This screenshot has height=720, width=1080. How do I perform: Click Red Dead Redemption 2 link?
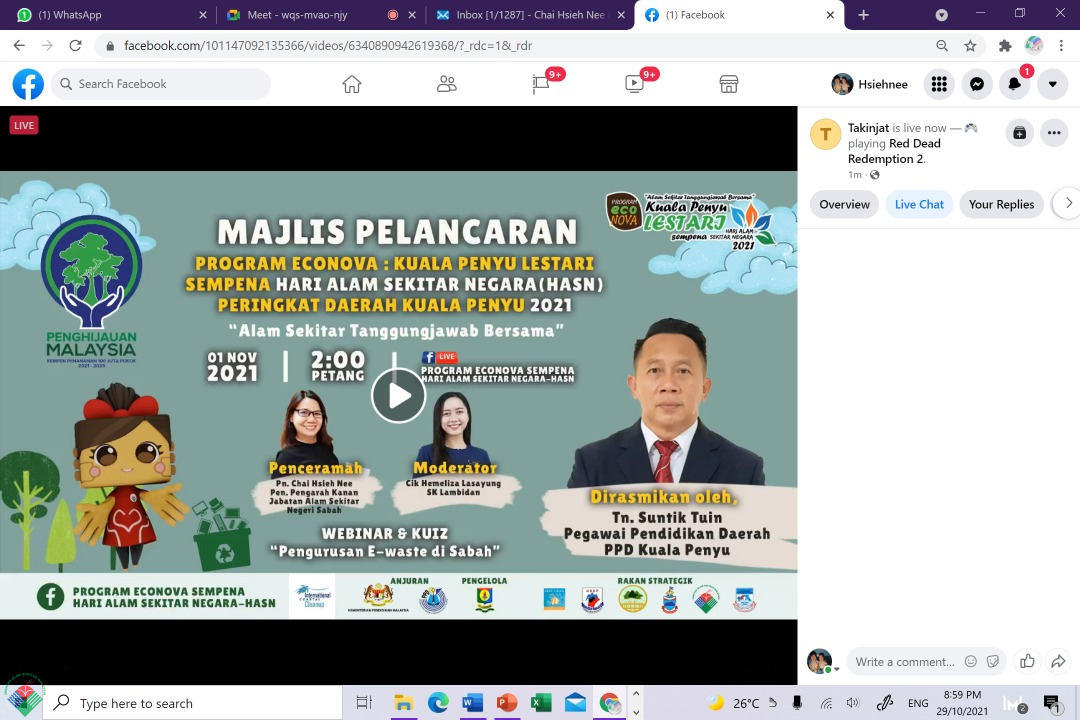tap(895, 151)
